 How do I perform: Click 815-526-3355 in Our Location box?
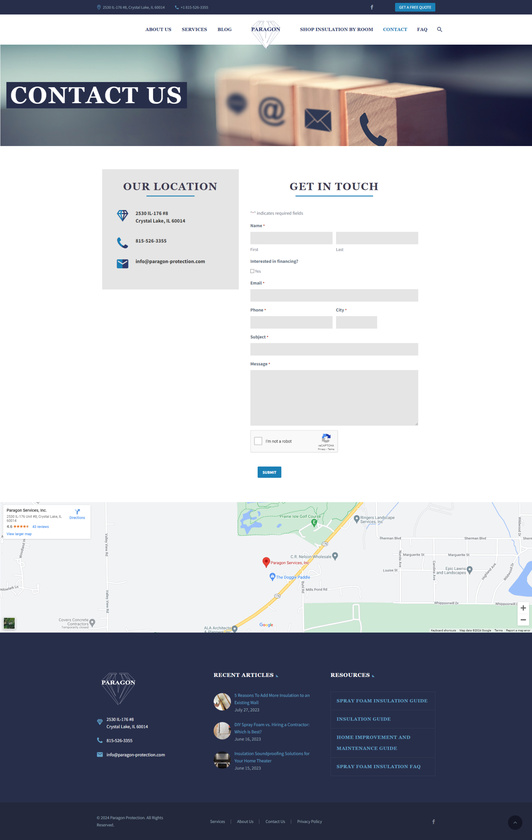(151, 241)
